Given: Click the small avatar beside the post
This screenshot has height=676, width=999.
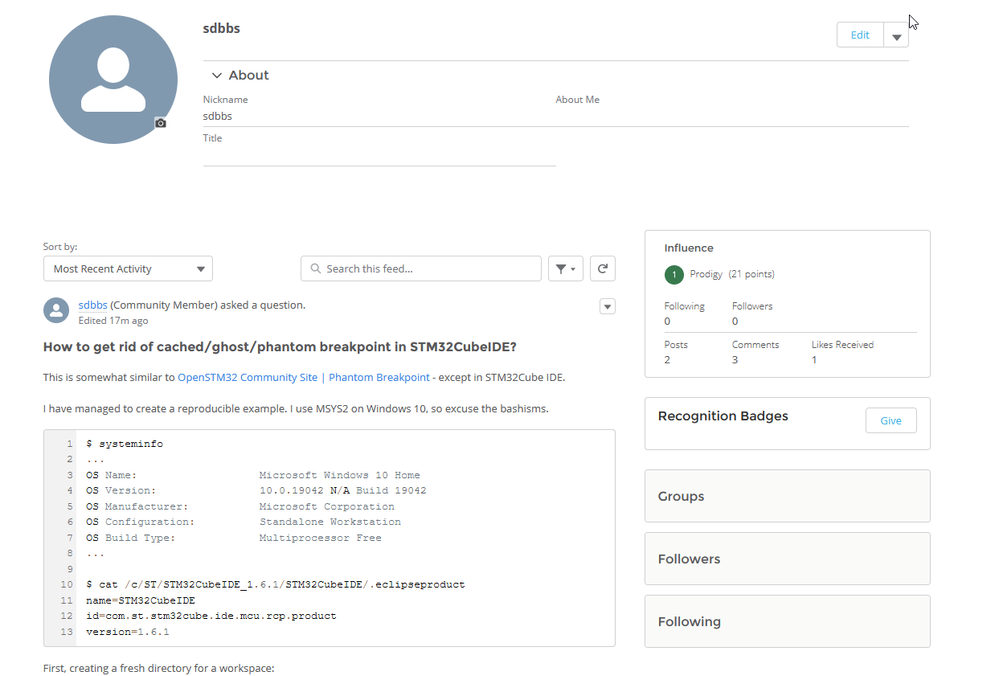Looking at the screenshot, I should click(56, 310).
